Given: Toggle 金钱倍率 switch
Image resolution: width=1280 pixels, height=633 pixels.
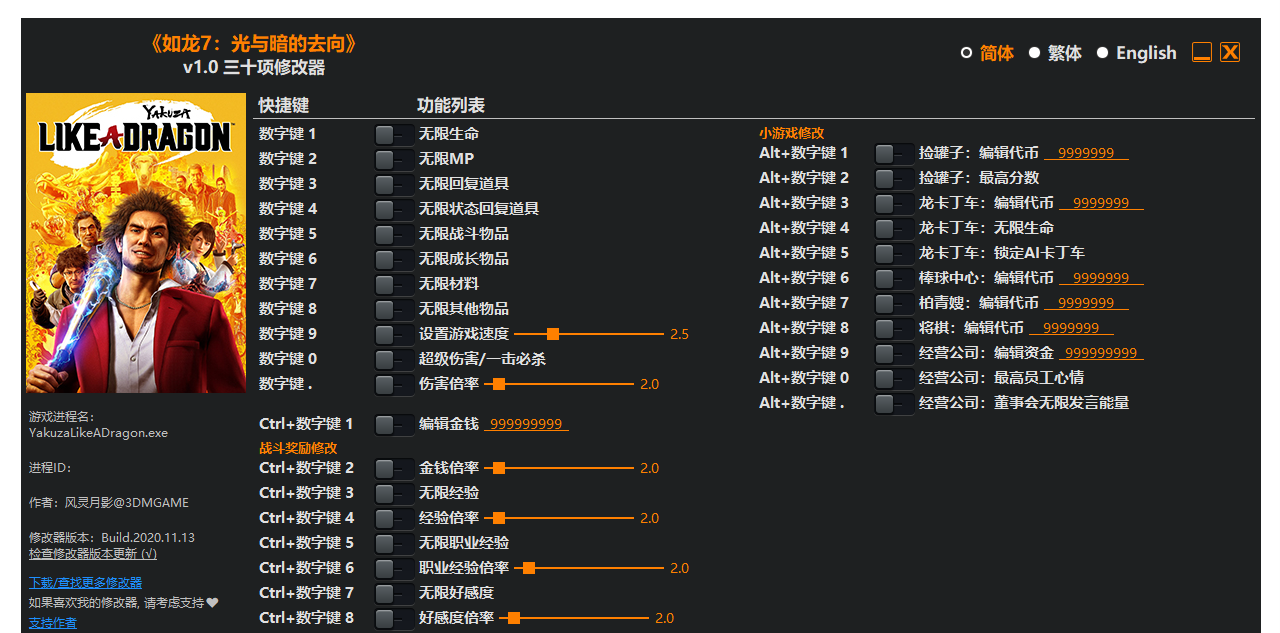Looking at the screenshot, I should click(394, 468).
